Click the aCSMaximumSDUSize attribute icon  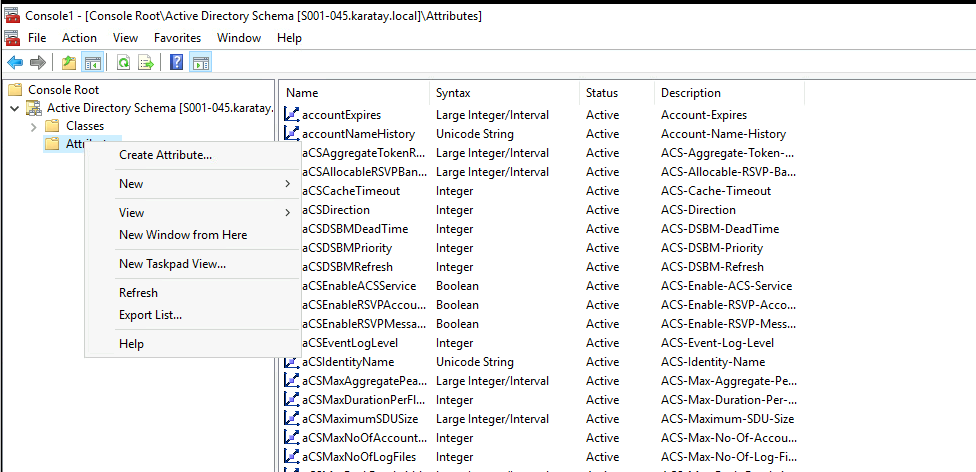tap(291, 418)
